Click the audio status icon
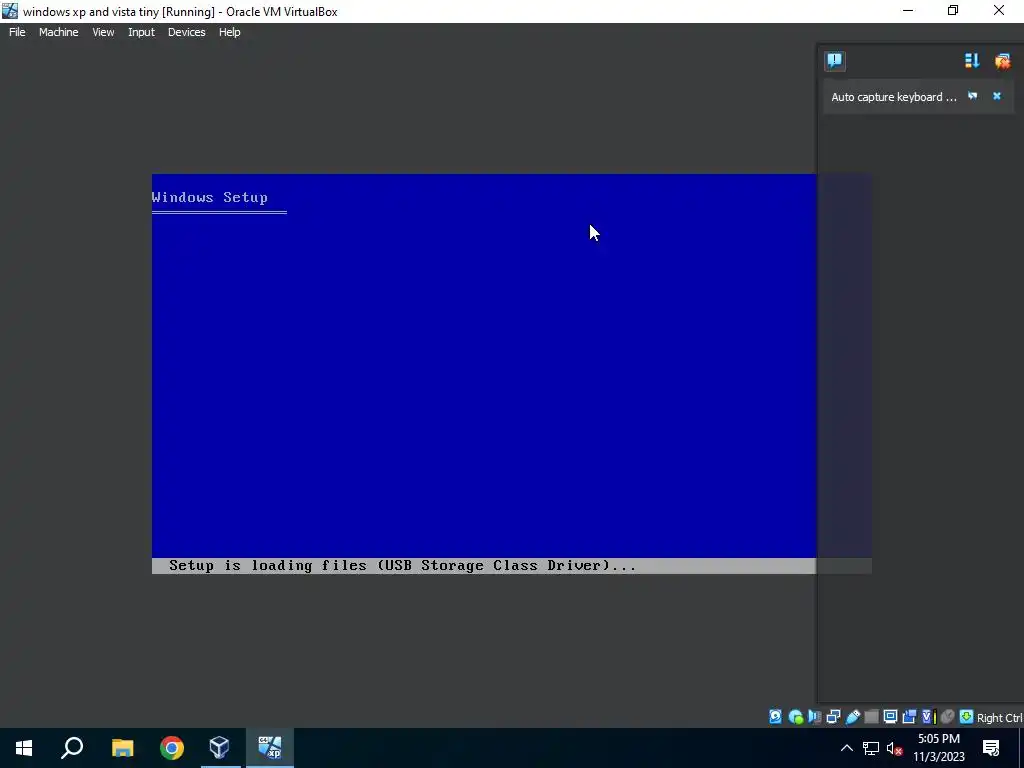1024x768 pixels. [814, 717]
